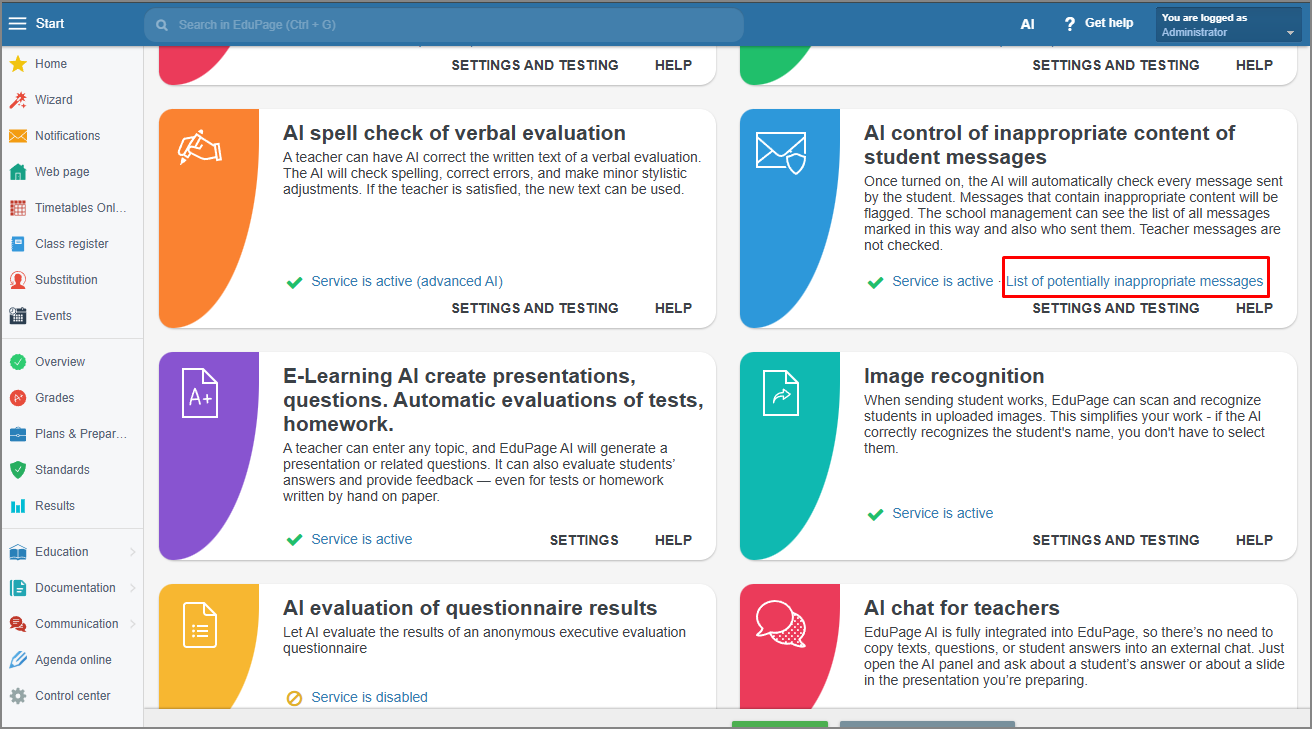Click the Image recognition 'Service is active' status
The height and width of the screenshot is (729, 1312).
[x=942, y=513]
